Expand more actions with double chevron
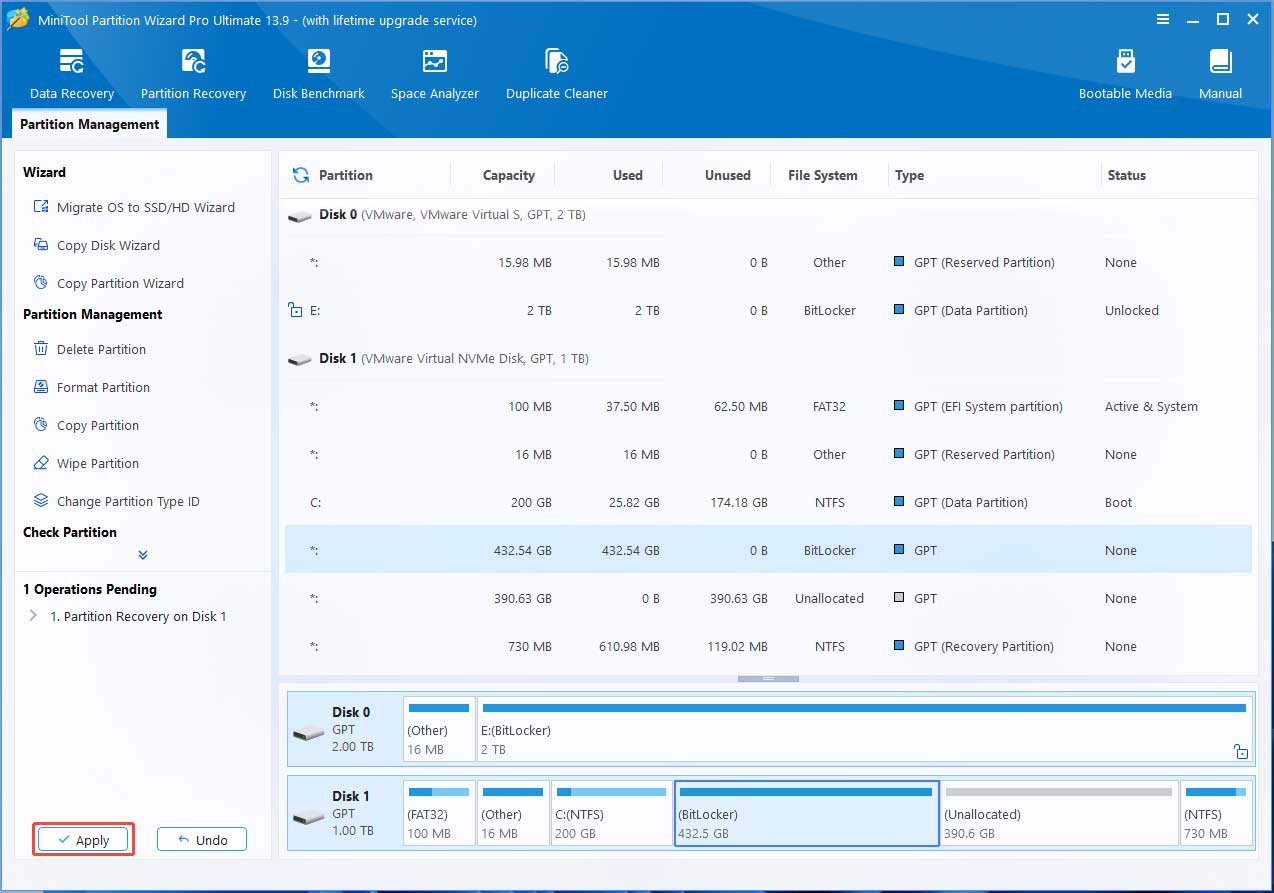The height and width of the screenshot is (893, 1274). pyautogui.click(x=143, y=555)
